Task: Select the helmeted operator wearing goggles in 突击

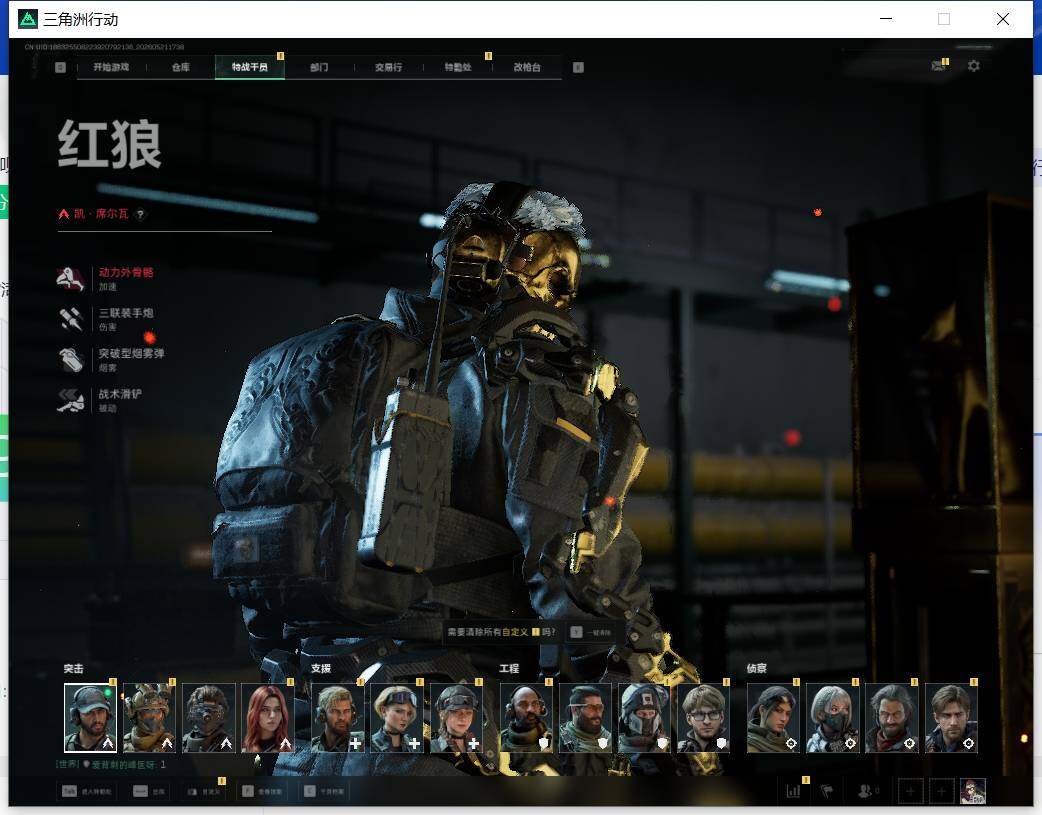Action: coord(149,717)
